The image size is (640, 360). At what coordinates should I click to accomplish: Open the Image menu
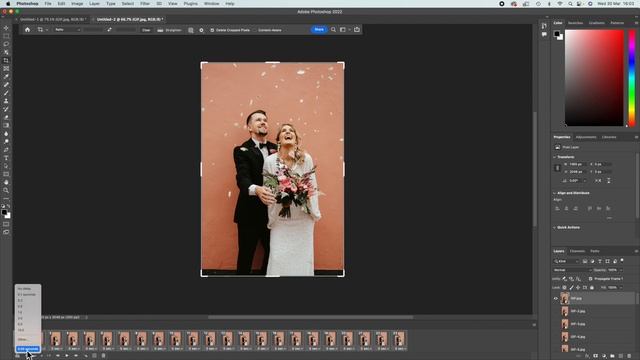pyautogui.click(x=77, y=4)
